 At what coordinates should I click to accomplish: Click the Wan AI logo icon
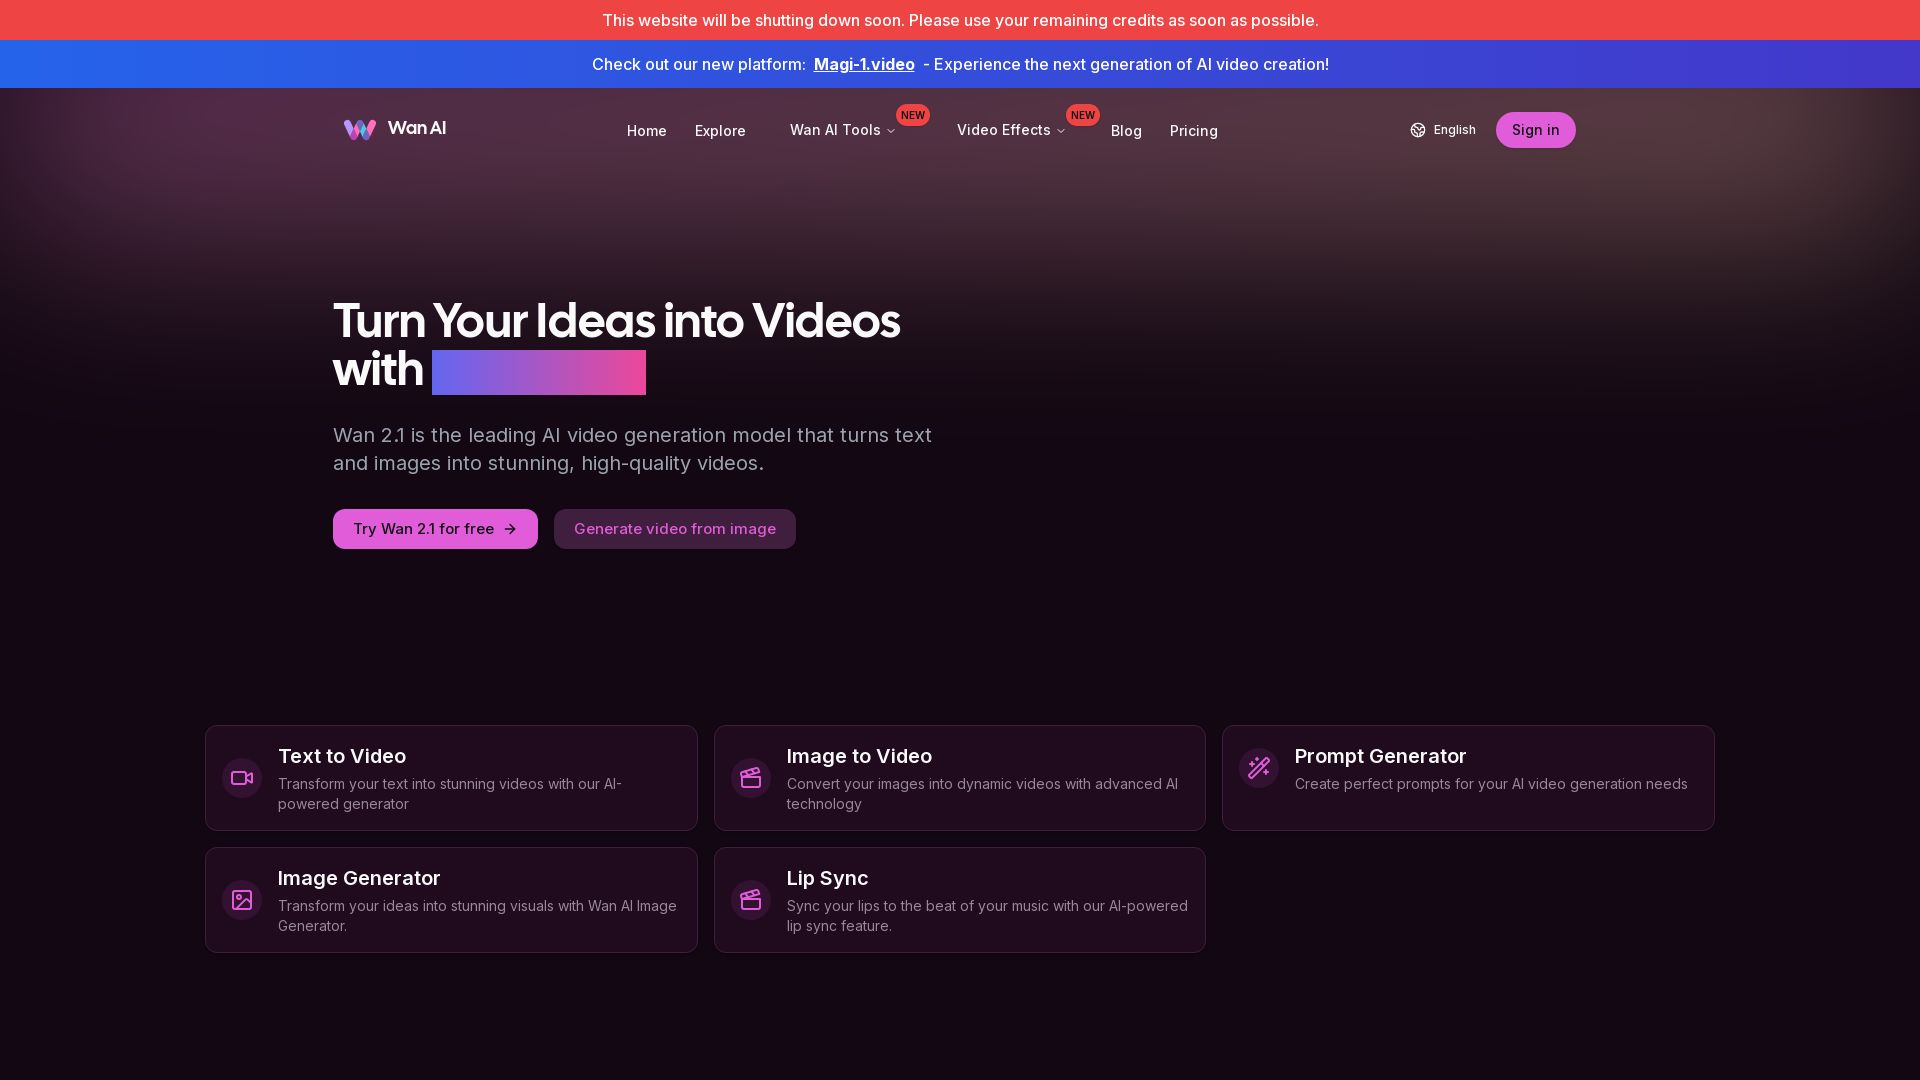pyautogui.click(x=360, y=129)
